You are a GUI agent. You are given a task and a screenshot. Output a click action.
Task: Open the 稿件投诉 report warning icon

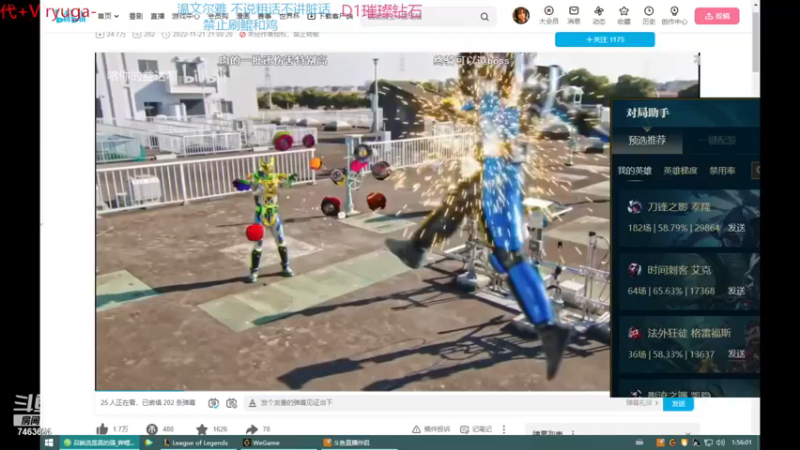pyautogui.click(x=416, y=429)
